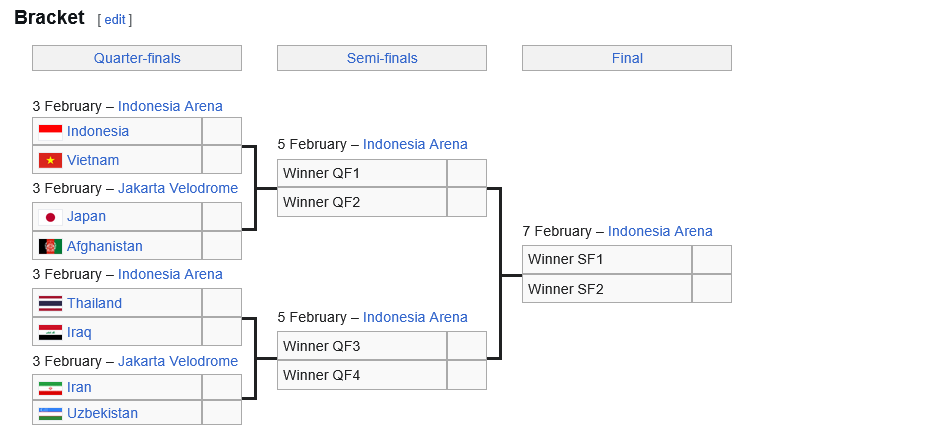Open Indonesia Arena link for 7 February final

point(660,231)
